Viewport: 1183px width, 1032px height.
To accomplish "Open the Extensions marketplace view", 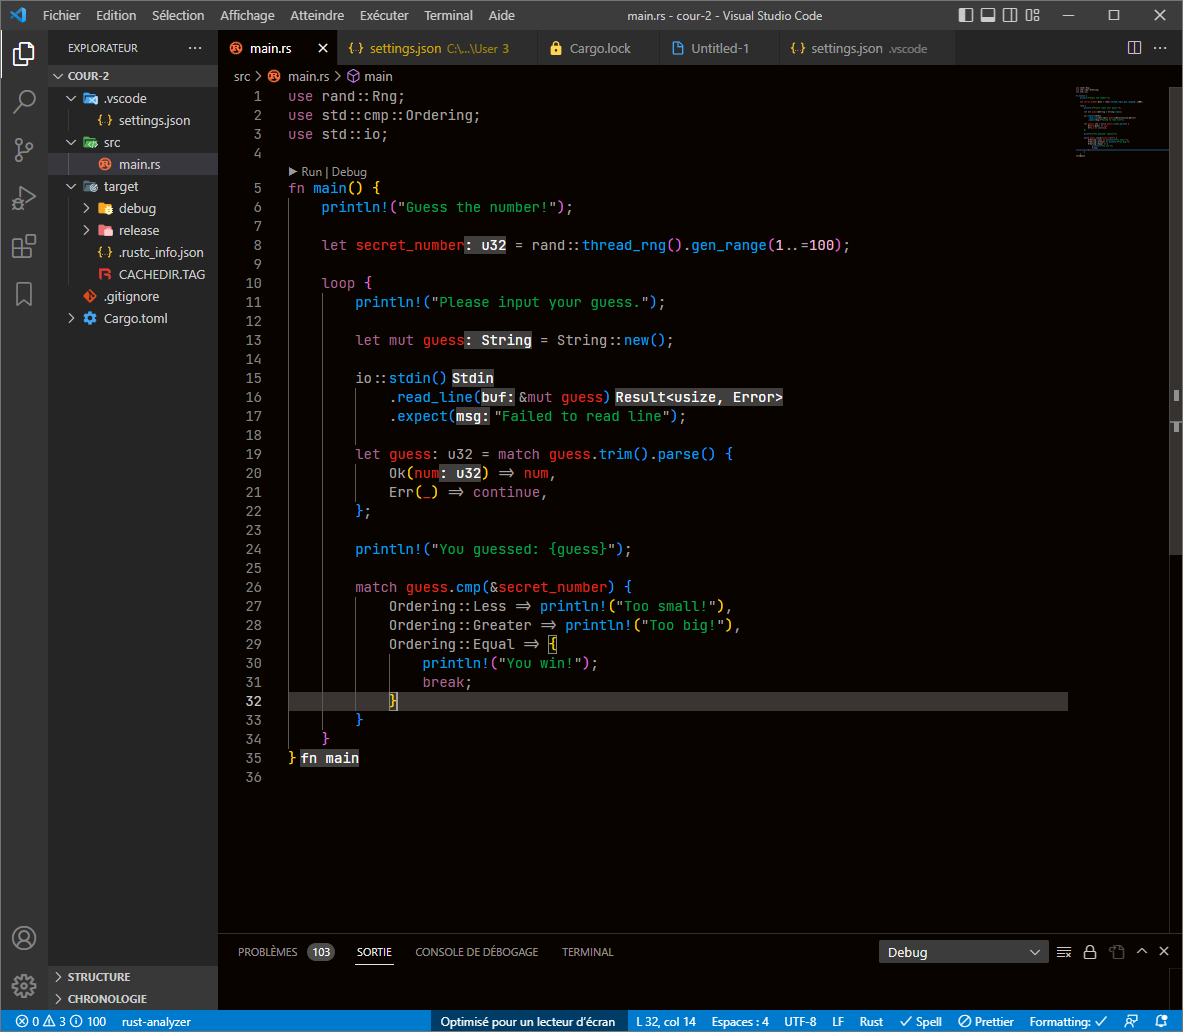I will [x=24, y=246].
